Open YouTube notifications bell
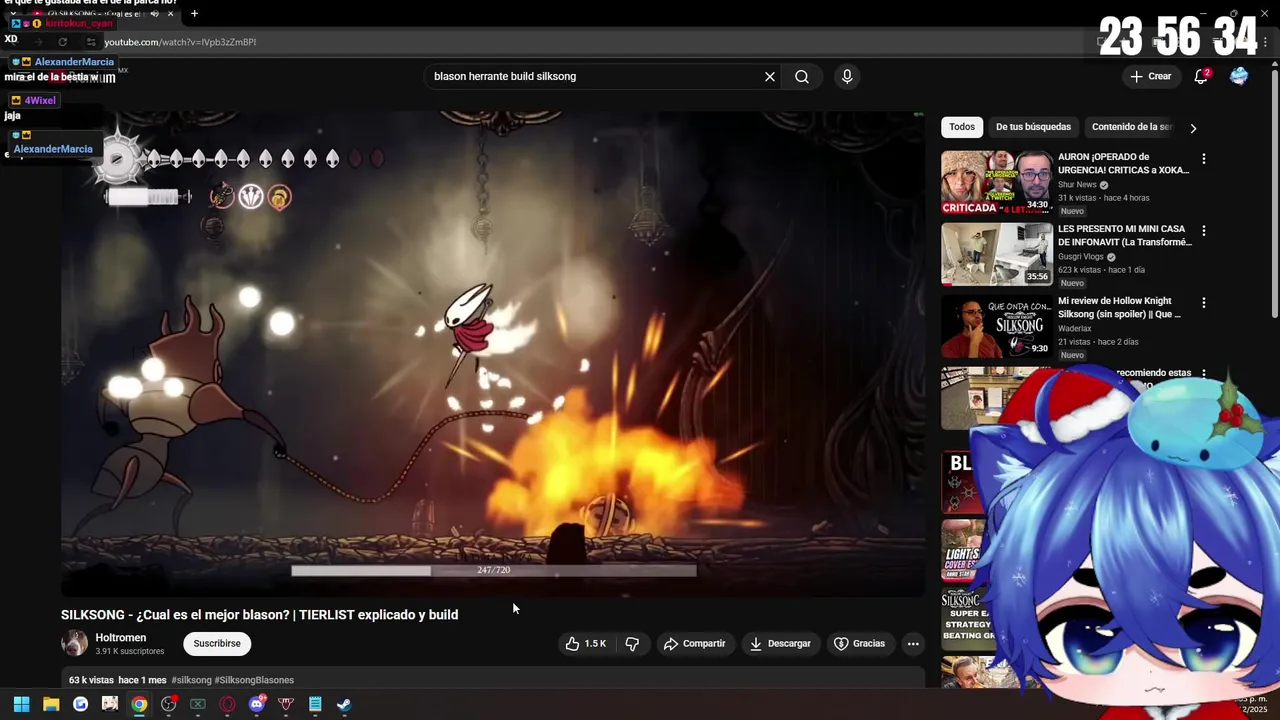1280x720 pixels. tap(1201, 77)
